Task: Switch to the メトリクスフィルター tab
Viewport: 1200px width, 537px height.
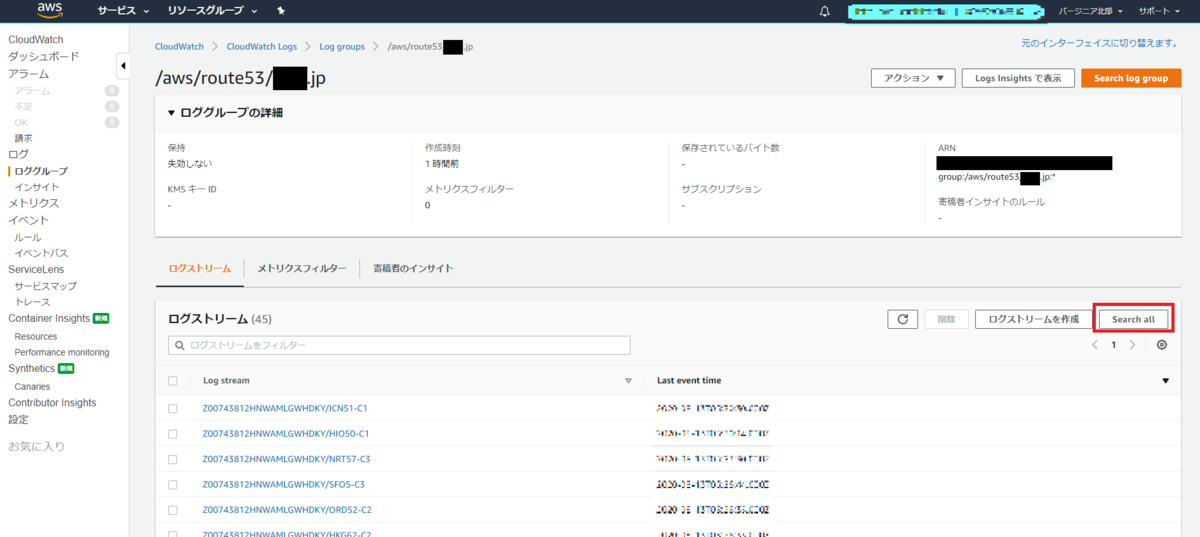Action: pos(302,268)
